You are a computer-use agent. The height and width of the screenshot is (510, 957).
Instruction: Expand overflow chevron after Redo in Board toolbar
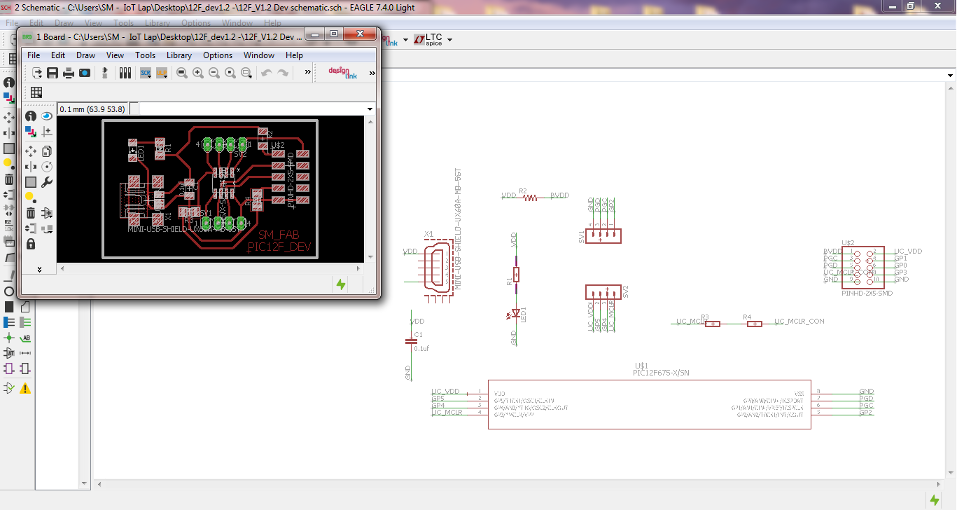307,72
